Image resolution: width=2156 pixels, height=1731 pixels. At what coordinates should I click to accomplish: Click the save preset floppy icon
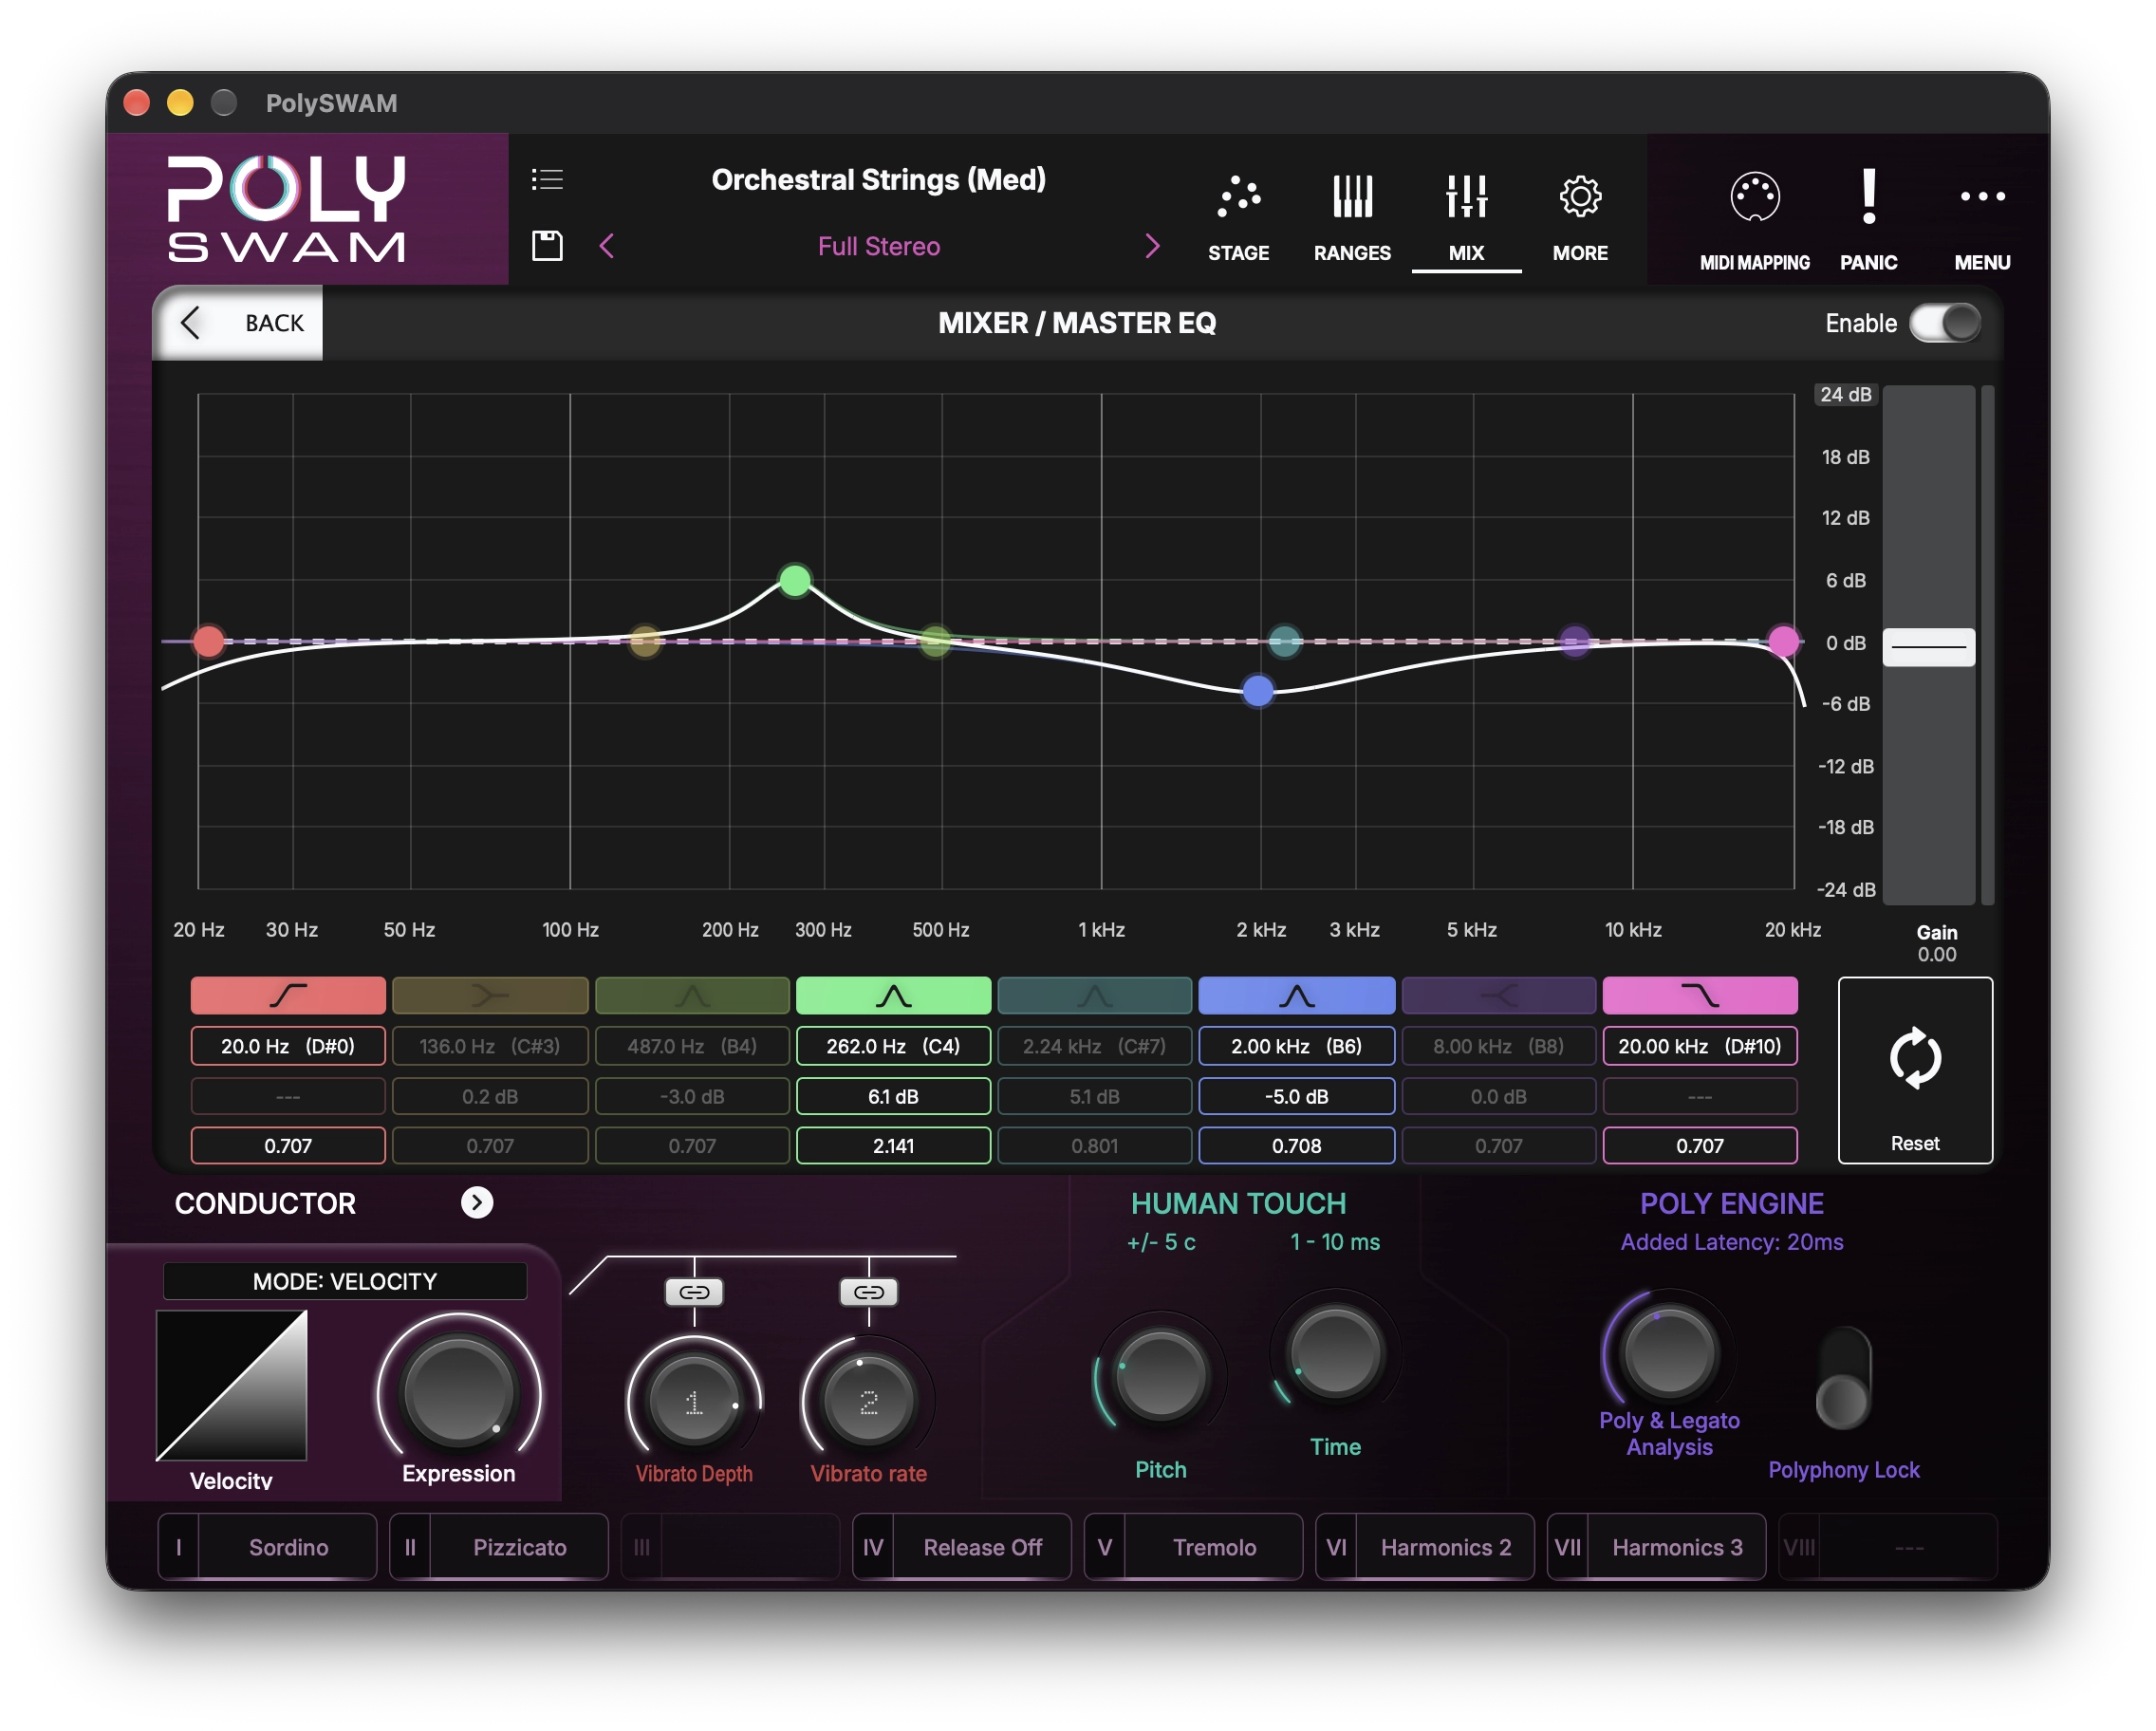coord(547,246)
